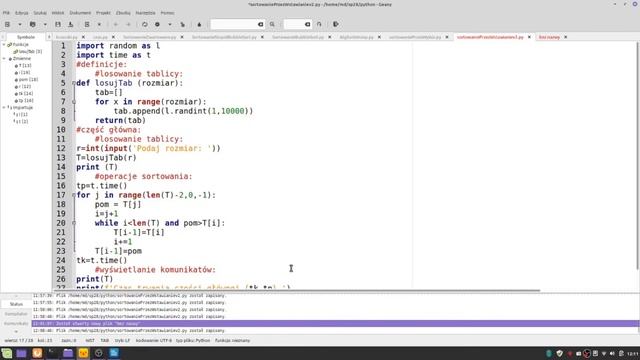This screenshot has width=640, height=360.
Task: Click the toolbar Close file X icon
Action: [x=99, y=24]
